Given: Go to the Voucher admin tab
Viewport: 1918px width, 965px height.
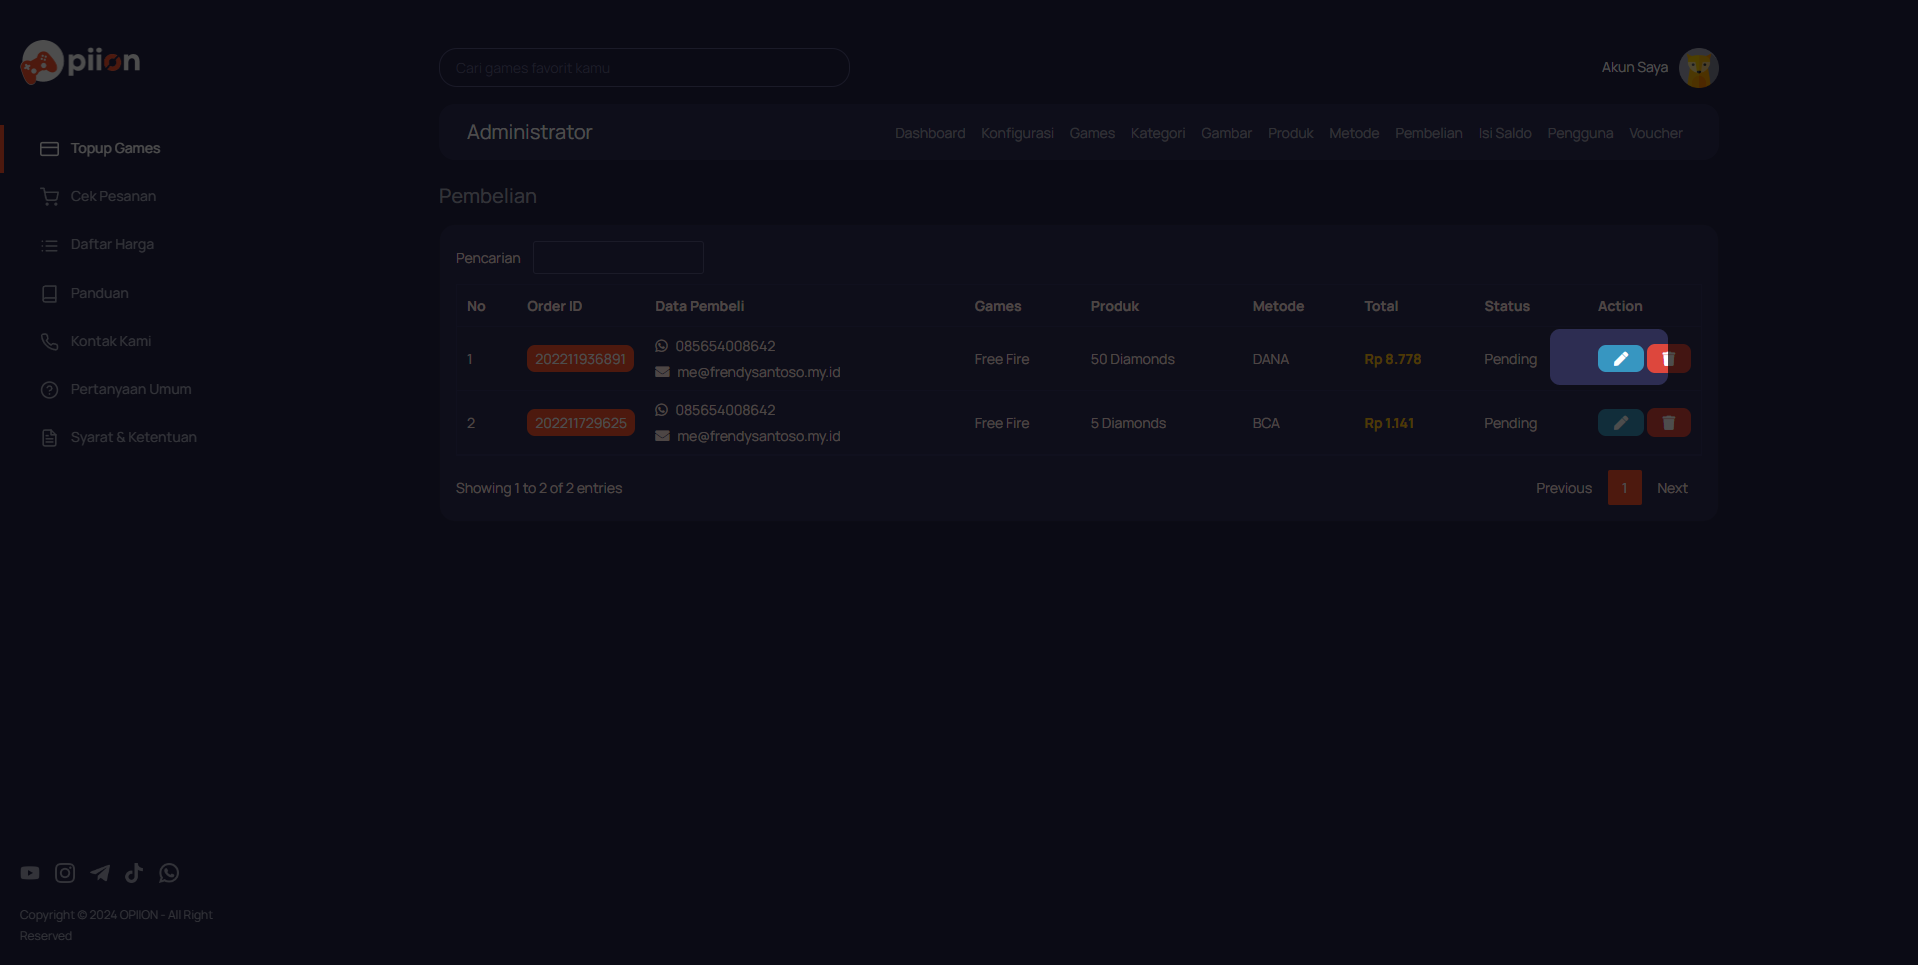Looking at the screenshot, I should [1655, 133].
